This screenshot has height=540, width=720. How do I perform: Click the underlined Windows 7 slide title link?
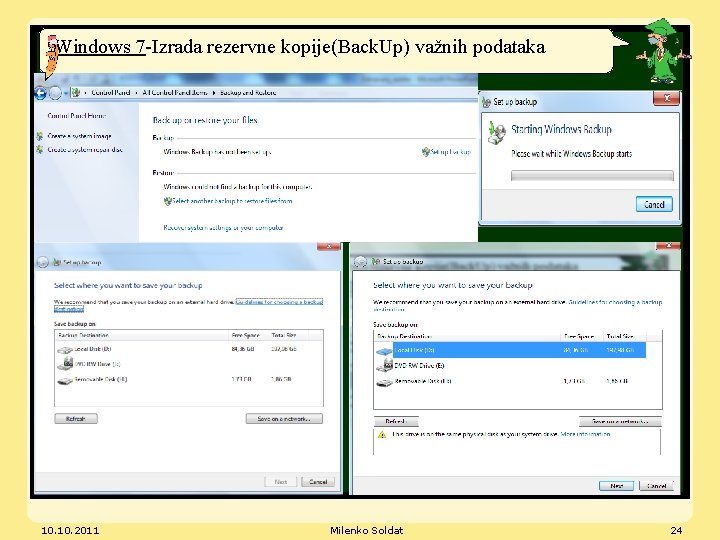(101, 47)
